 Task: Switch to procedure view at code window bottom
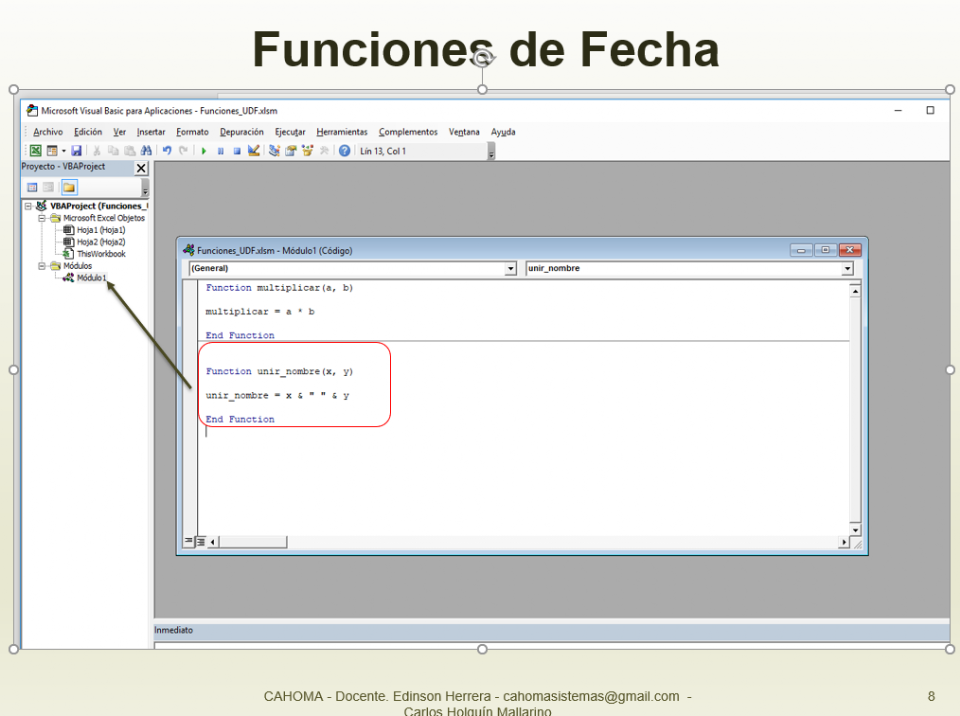[188, 541]
